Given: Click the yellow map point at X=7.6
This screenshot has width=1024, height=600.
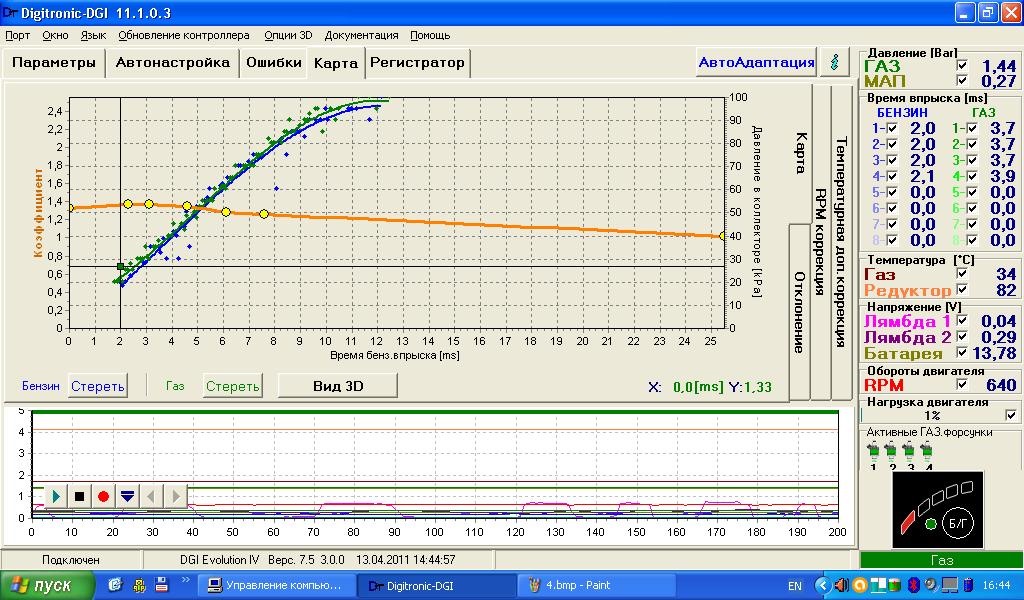Looking at the screenshot, I should (x=264, y=214).
